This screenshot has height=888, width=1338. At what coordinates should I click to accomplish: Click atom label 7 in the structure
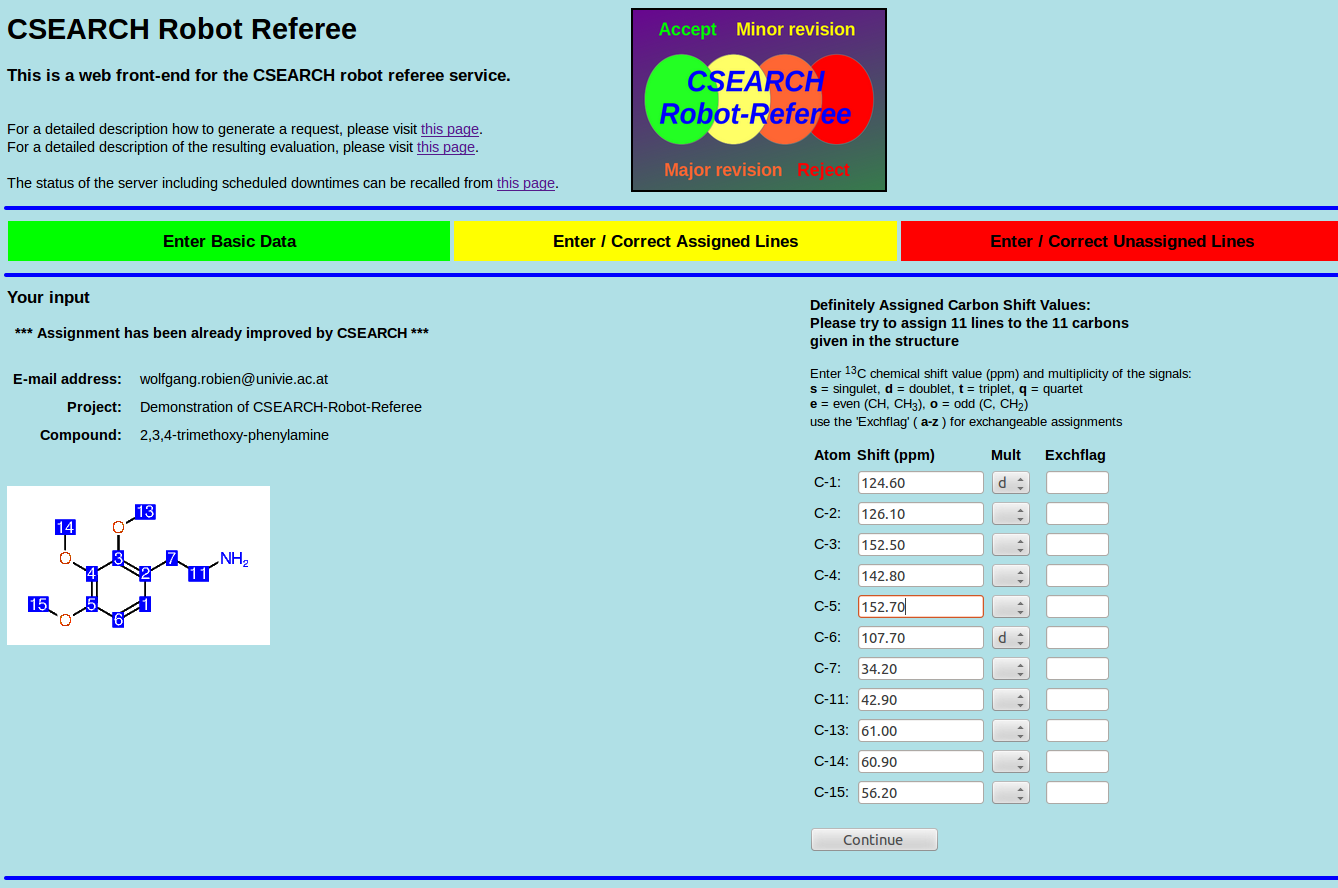[172, 557]
